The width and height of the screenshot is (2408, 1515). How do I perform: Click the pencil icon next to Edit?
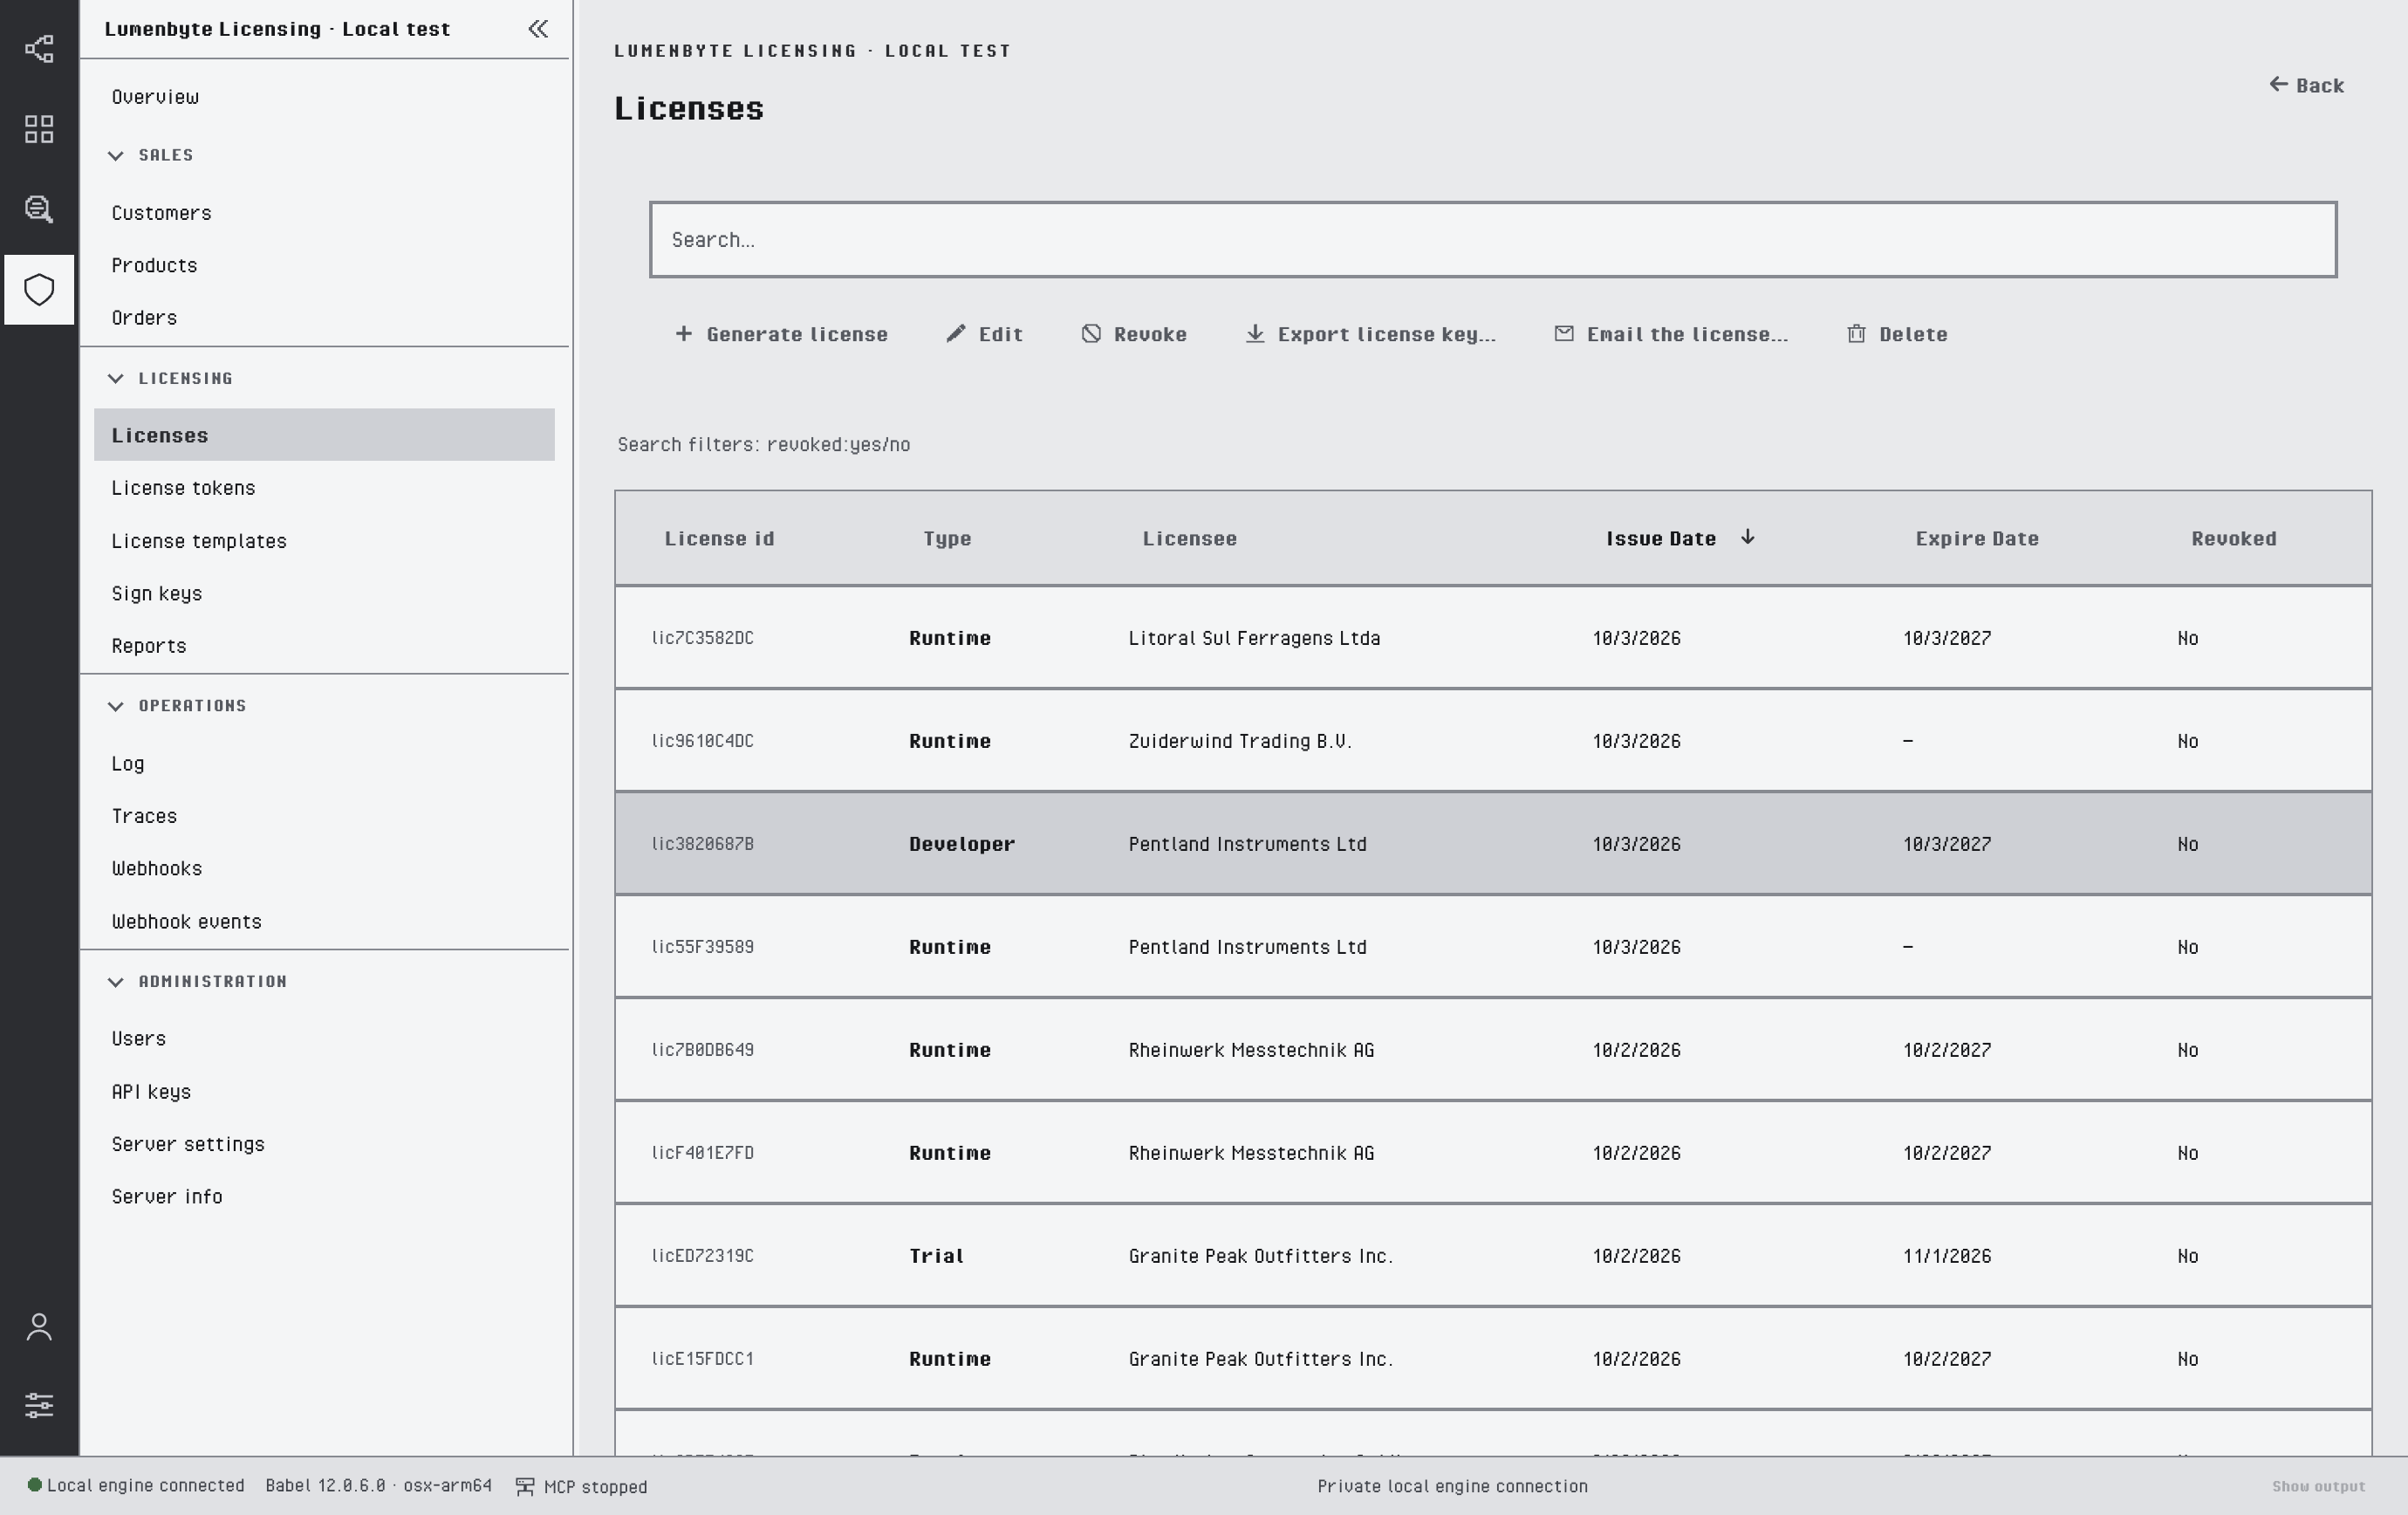point(956,334)
